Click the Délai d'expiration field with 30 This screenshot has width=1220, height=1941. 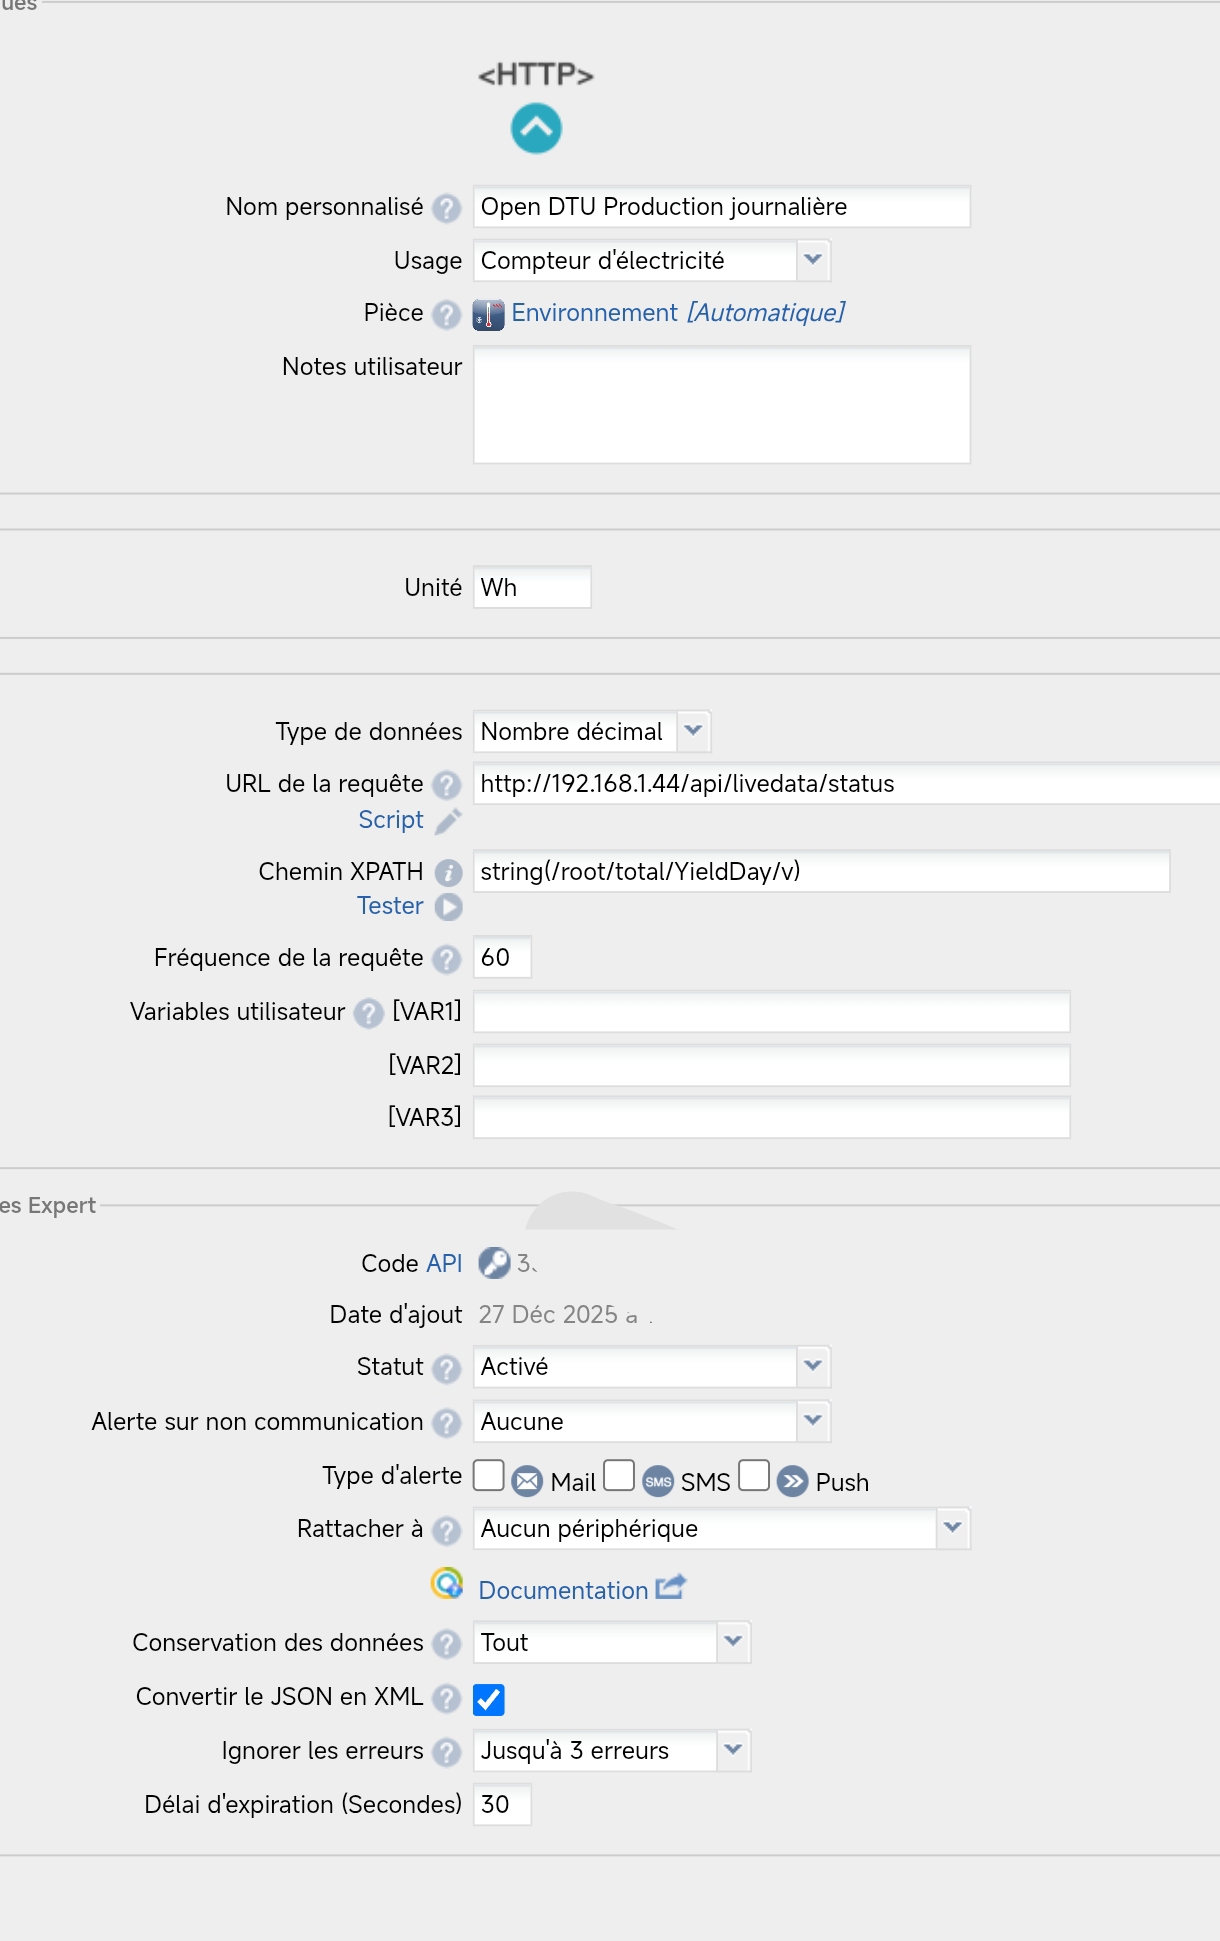coord(502,1805)
